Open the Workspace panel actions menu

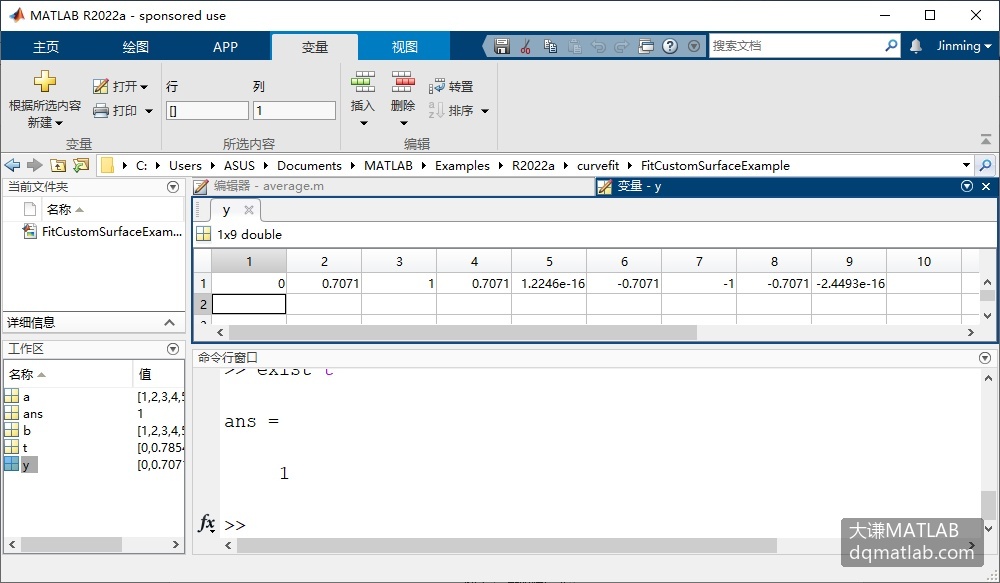[x=173, y=349]
